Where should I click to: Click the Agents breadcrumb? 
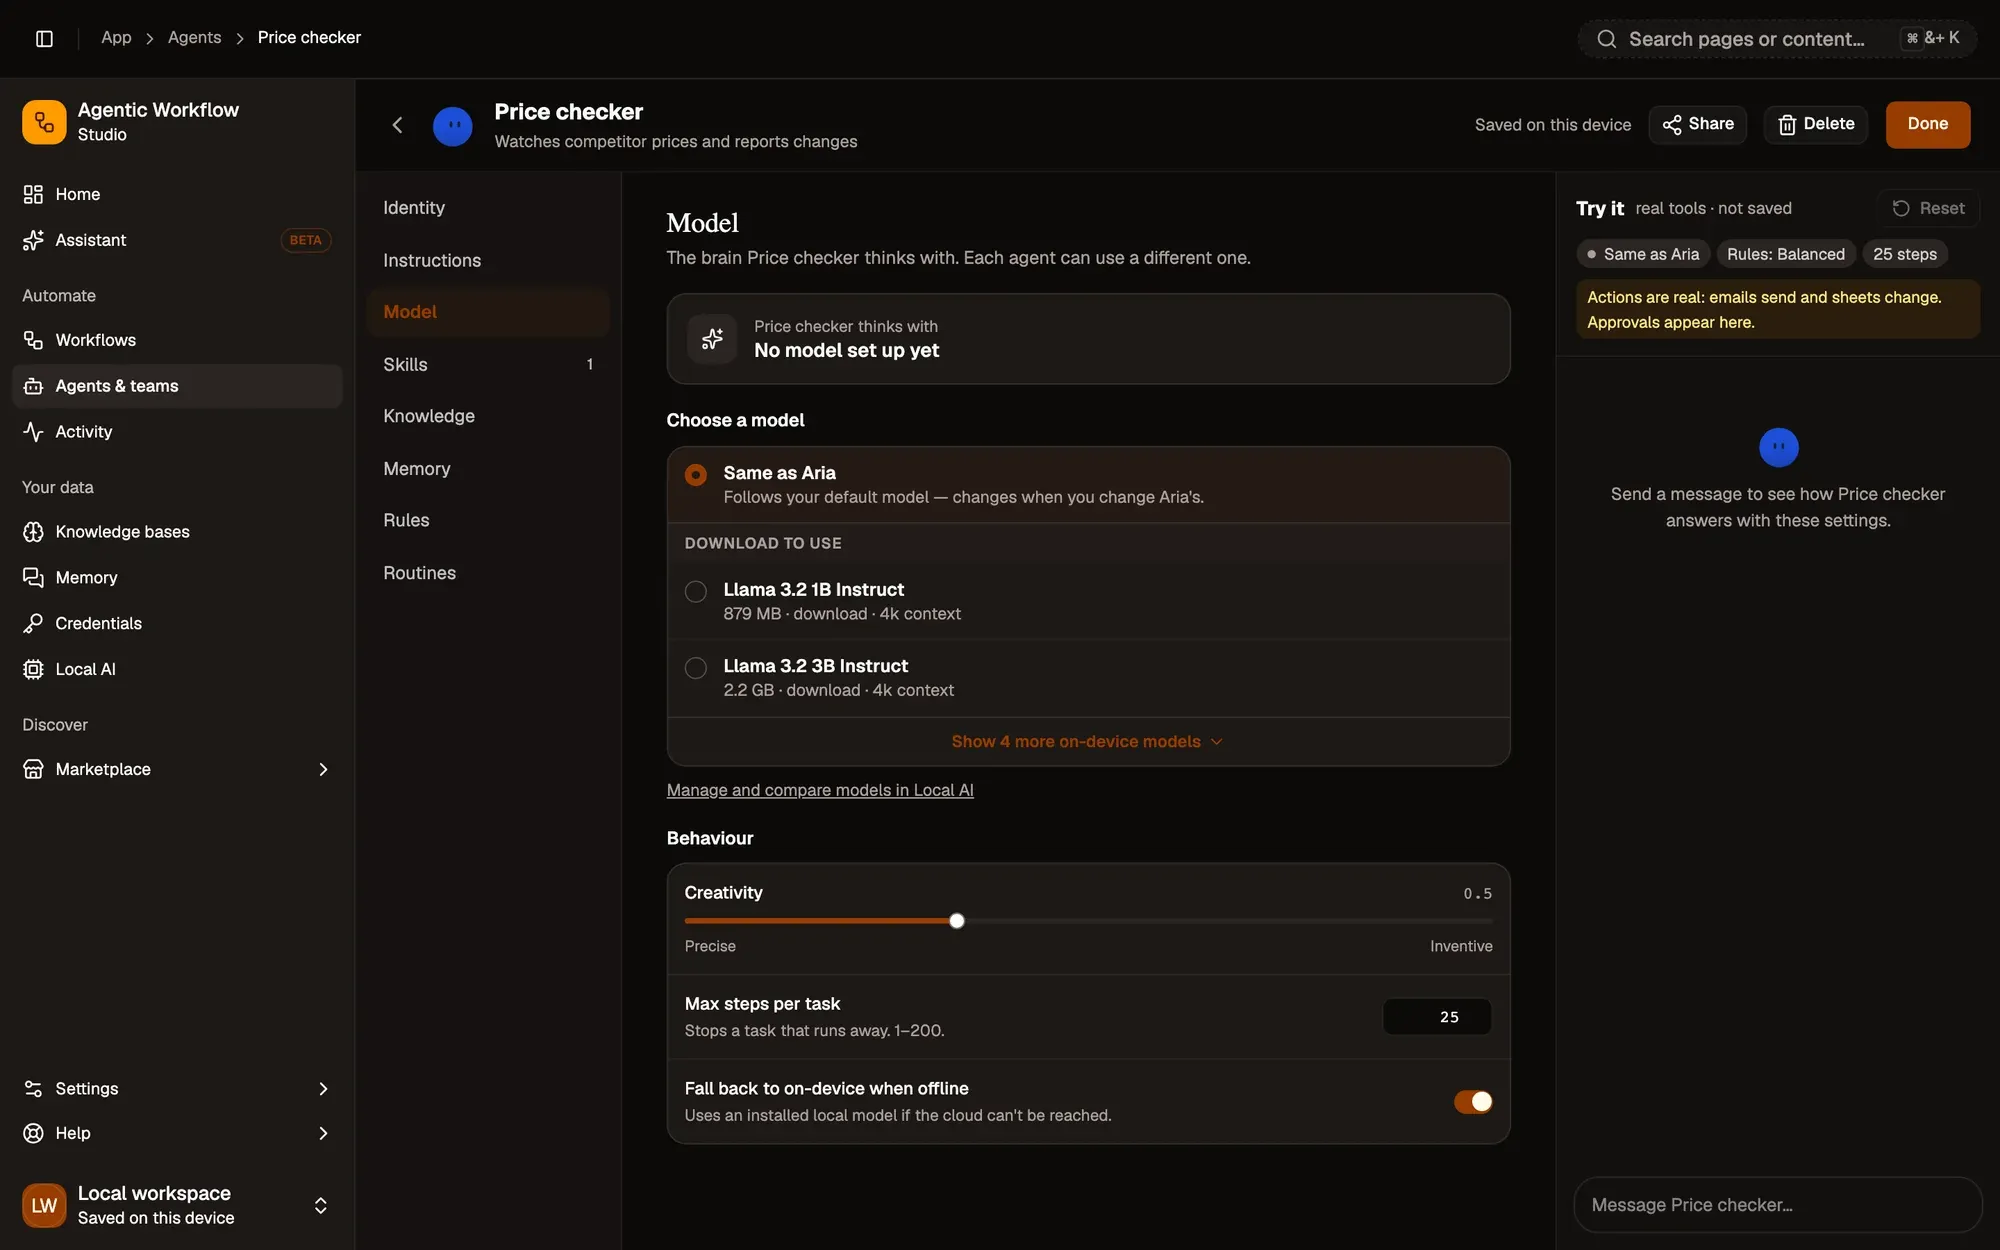(x=194, y=37)
